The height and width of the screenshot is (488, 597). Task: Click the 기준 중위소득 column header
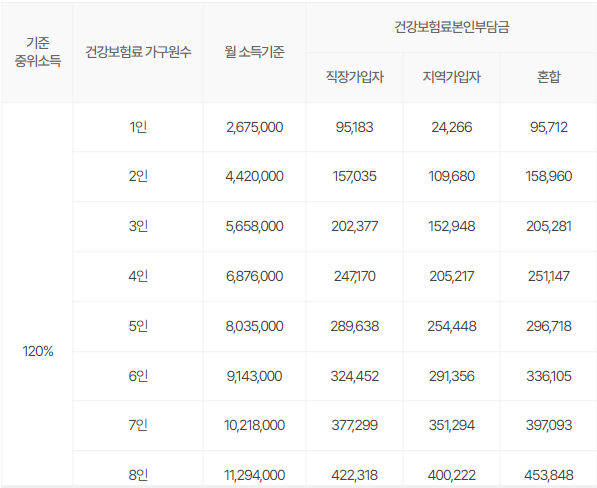[x=38, y=52]
